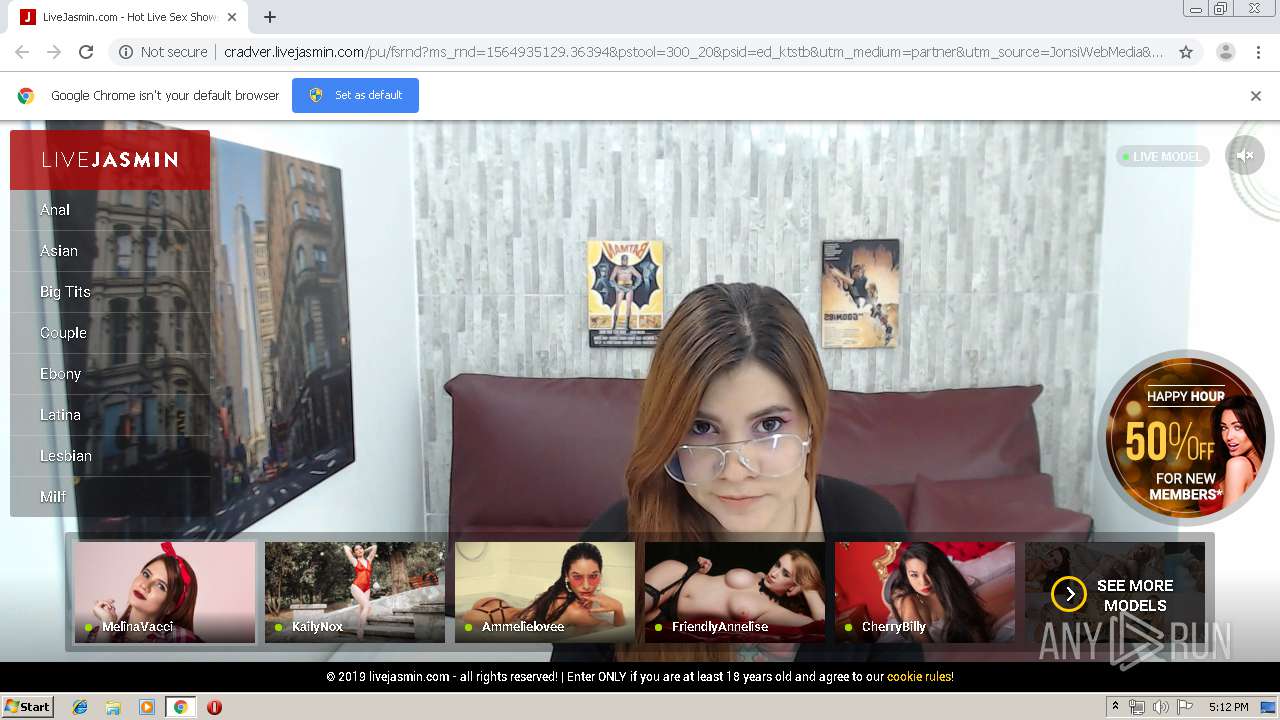Switch to the LiveJasmin.com tab
1280x720 pixels.
[x=128, y=17]
